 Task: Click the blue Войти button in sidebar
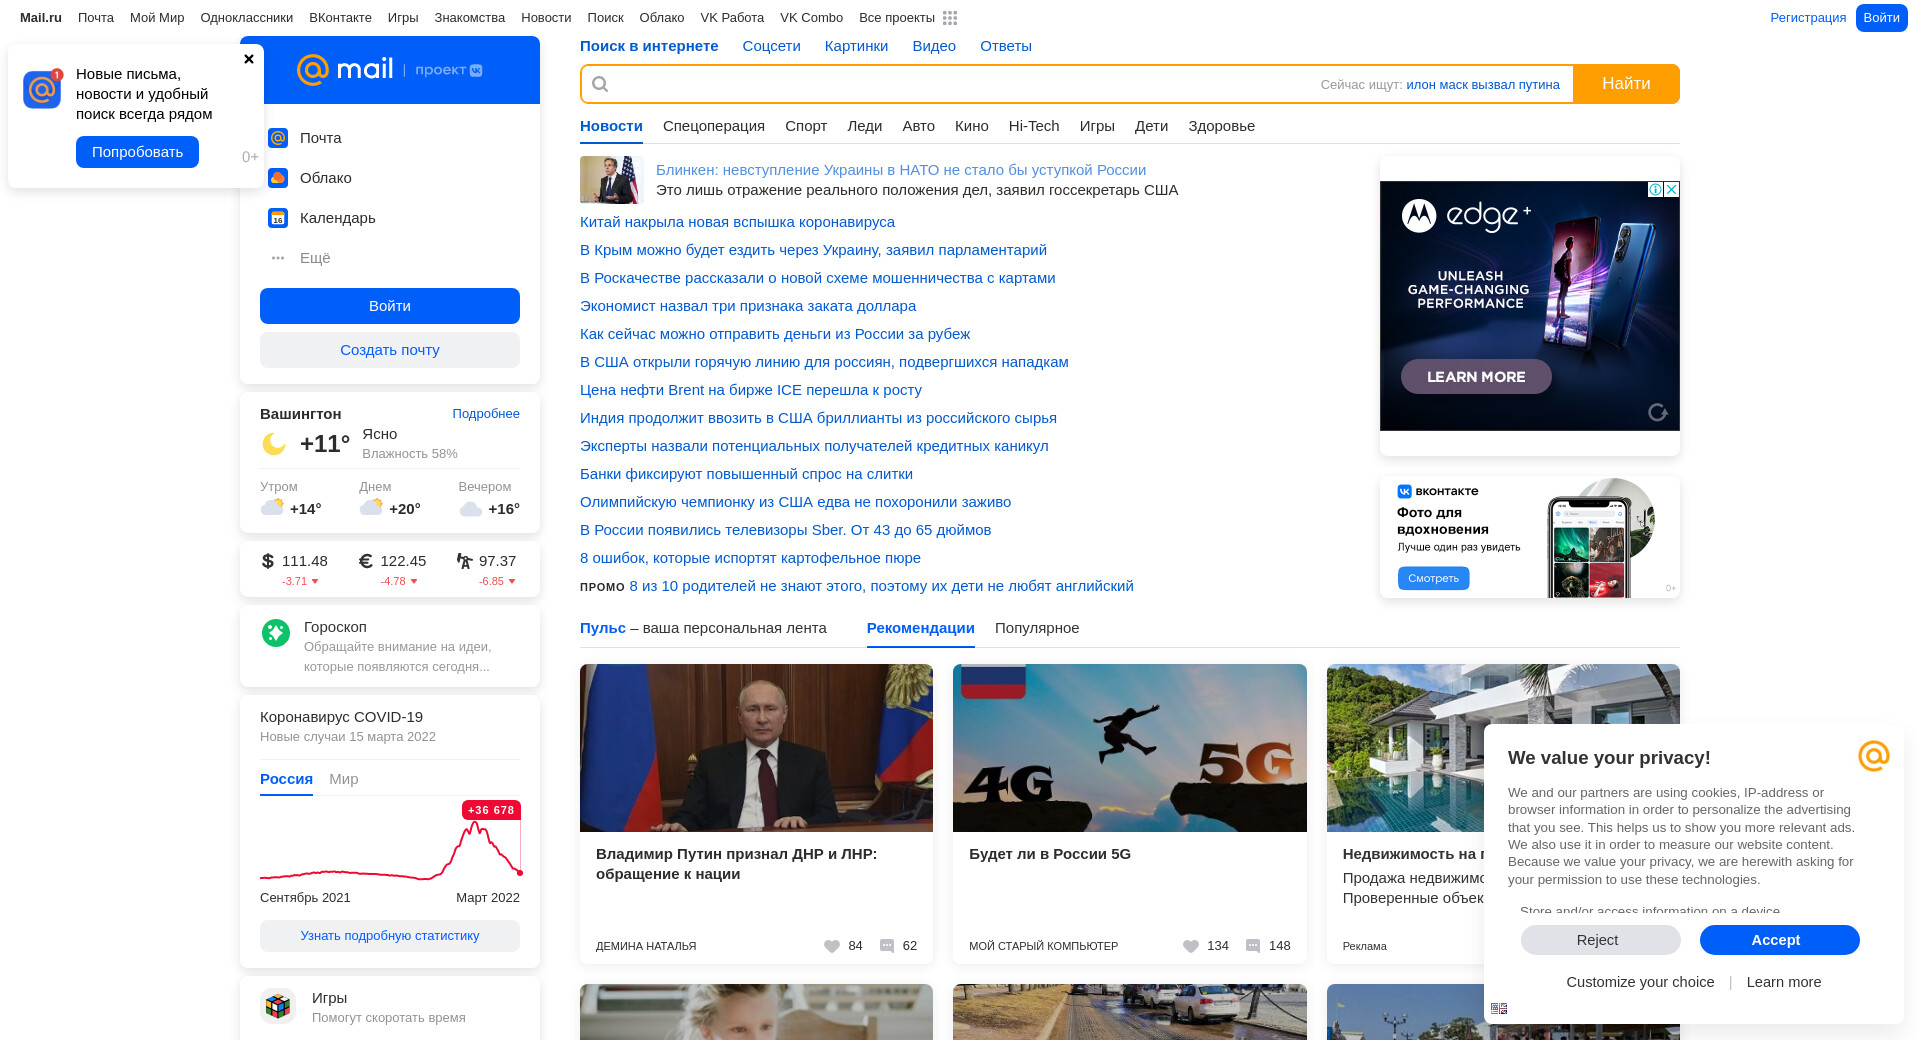pyautogui.click(x=390, y=306)
